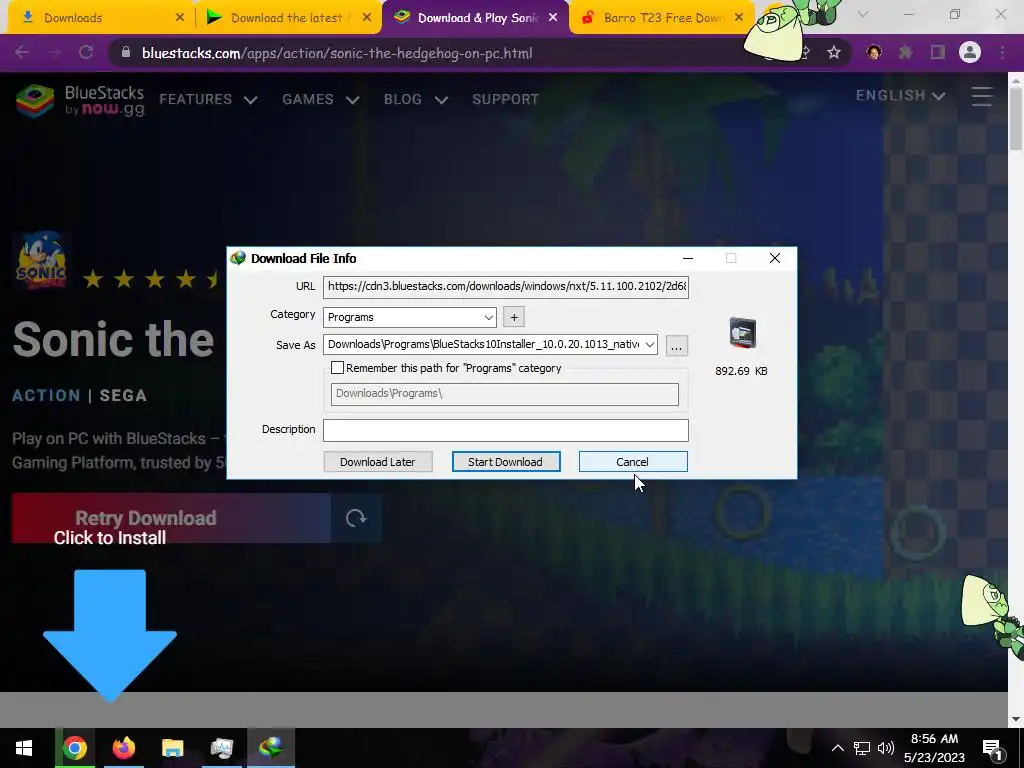This screenshot has height=768, width=1024.
Task: Click browser back arrow
Action: (22, 53)
